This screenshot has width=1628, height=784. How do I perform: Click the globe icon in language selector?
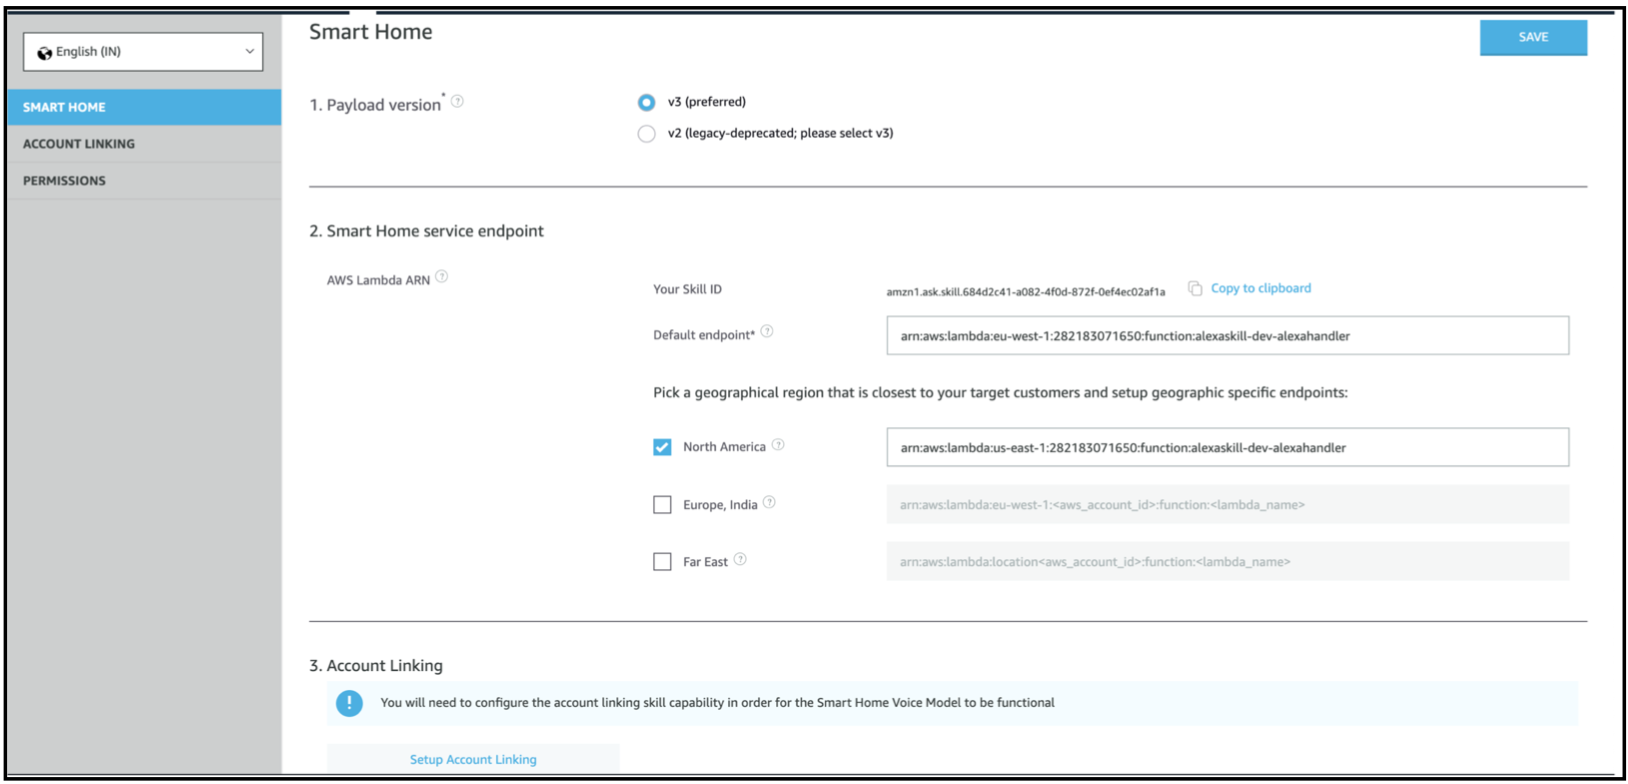pyautogui.click(x=44, y=53)
